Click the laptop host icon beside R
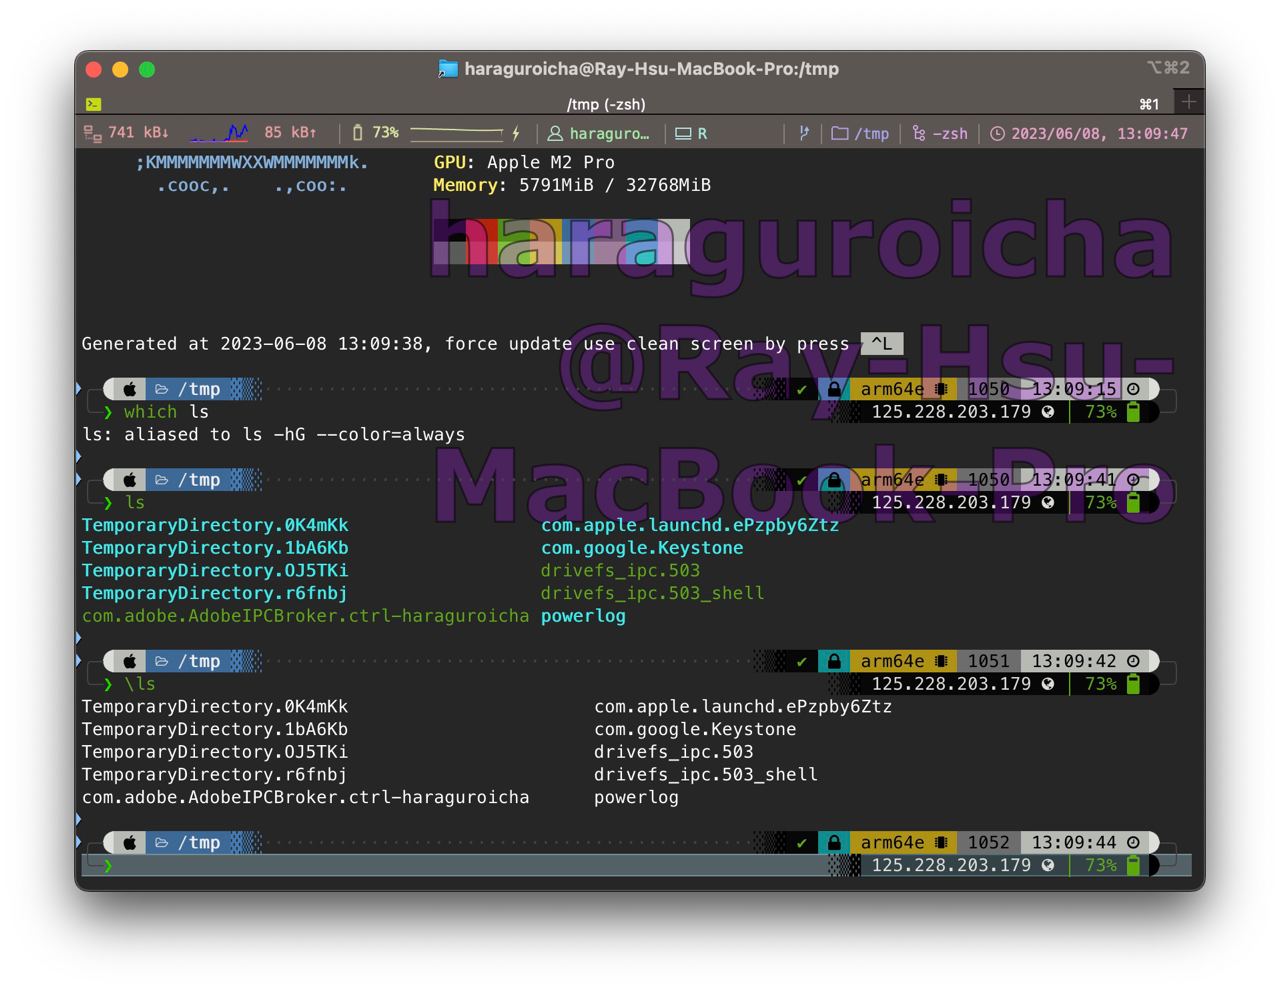 [683, 133]
